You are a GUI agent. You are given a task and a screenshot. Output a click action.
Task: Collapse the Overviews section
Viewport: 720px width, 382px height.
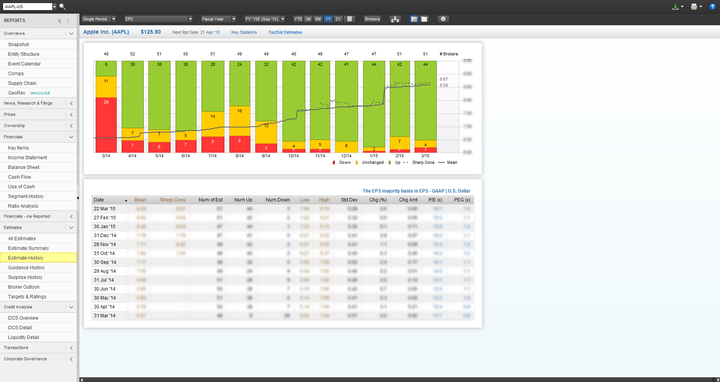[71, 34]
